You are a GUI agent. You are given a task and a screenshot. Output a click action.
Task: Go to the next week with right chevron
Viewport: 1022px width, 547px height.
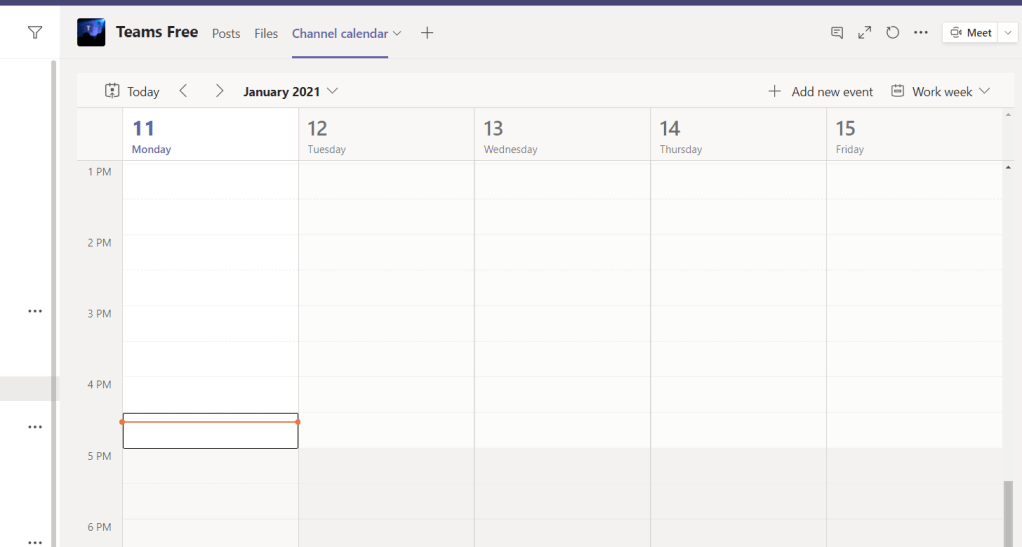click(219, 91)
